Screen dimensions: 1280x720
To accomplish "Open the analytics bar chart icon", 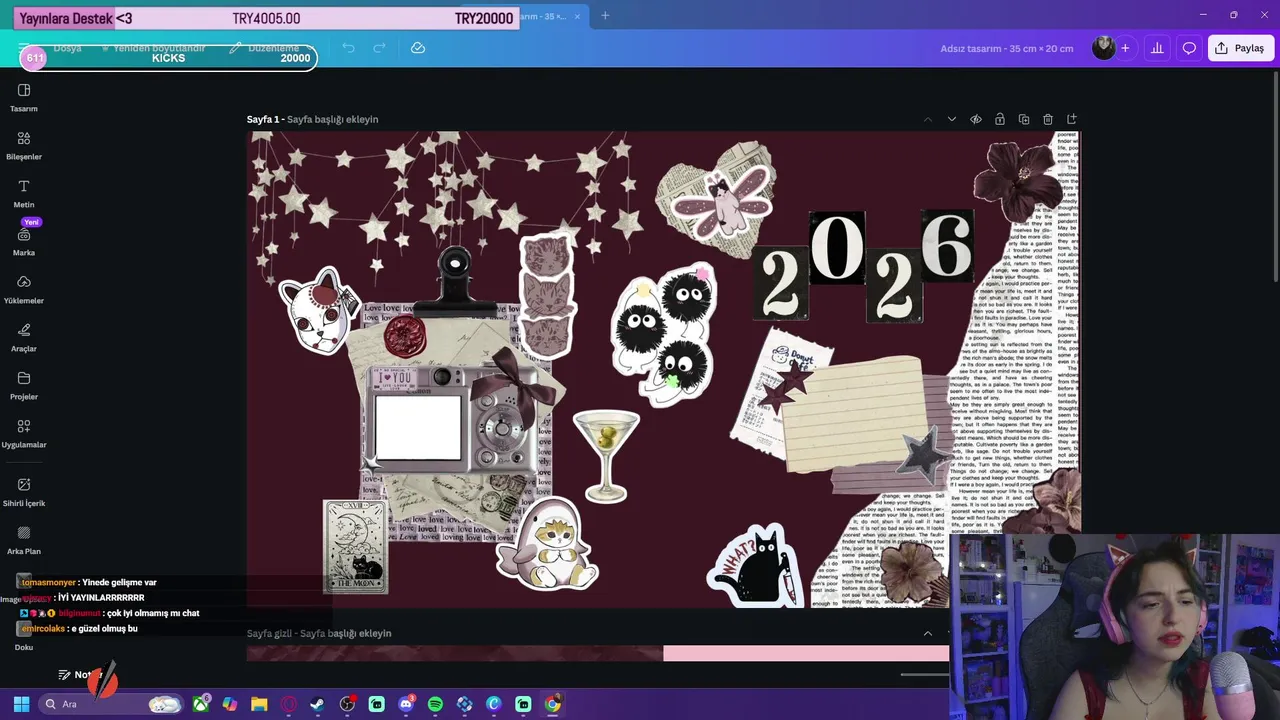I will [x=1157, y=48].
